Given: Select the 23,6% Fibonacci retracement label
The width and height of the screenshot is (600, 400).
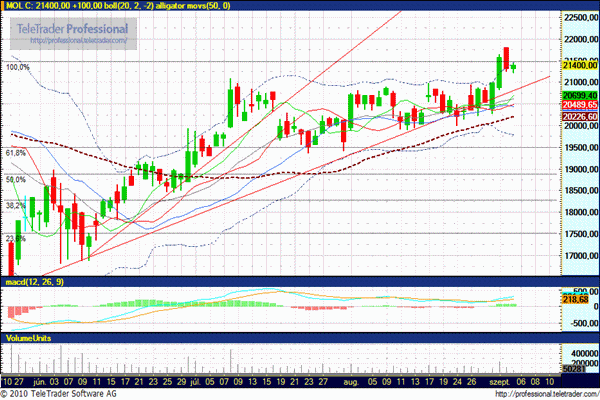Looking at the screenshot, I should coord(15,238).
